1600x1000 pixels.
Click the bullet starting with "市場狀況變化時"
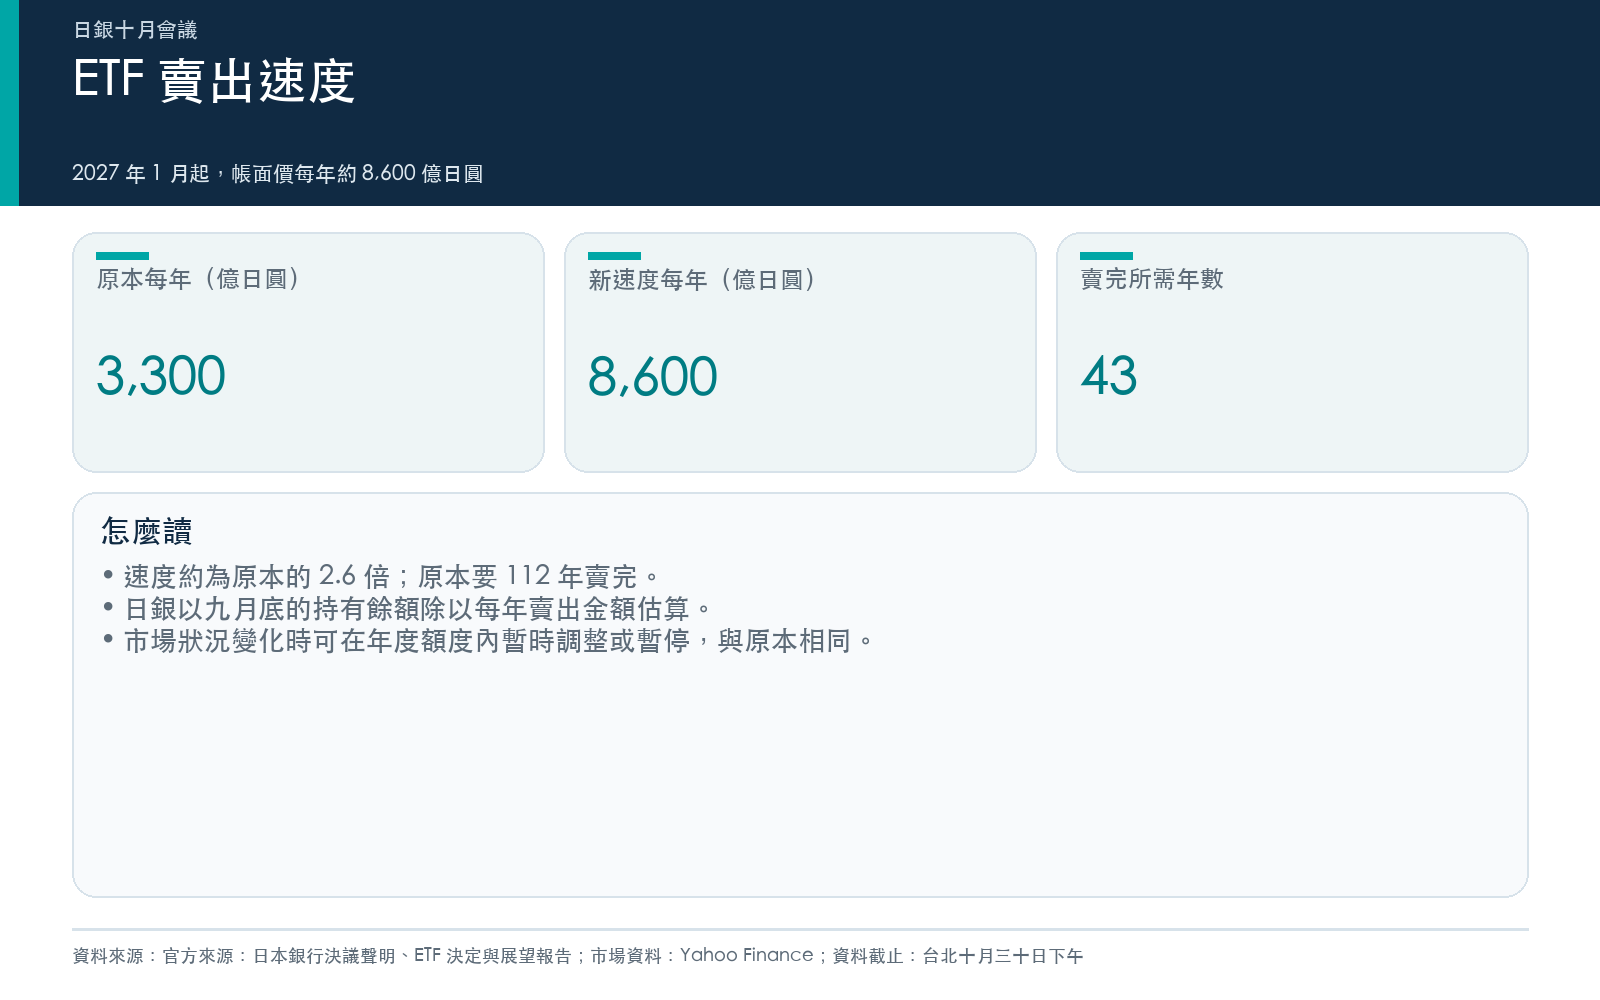coord(488,640)
